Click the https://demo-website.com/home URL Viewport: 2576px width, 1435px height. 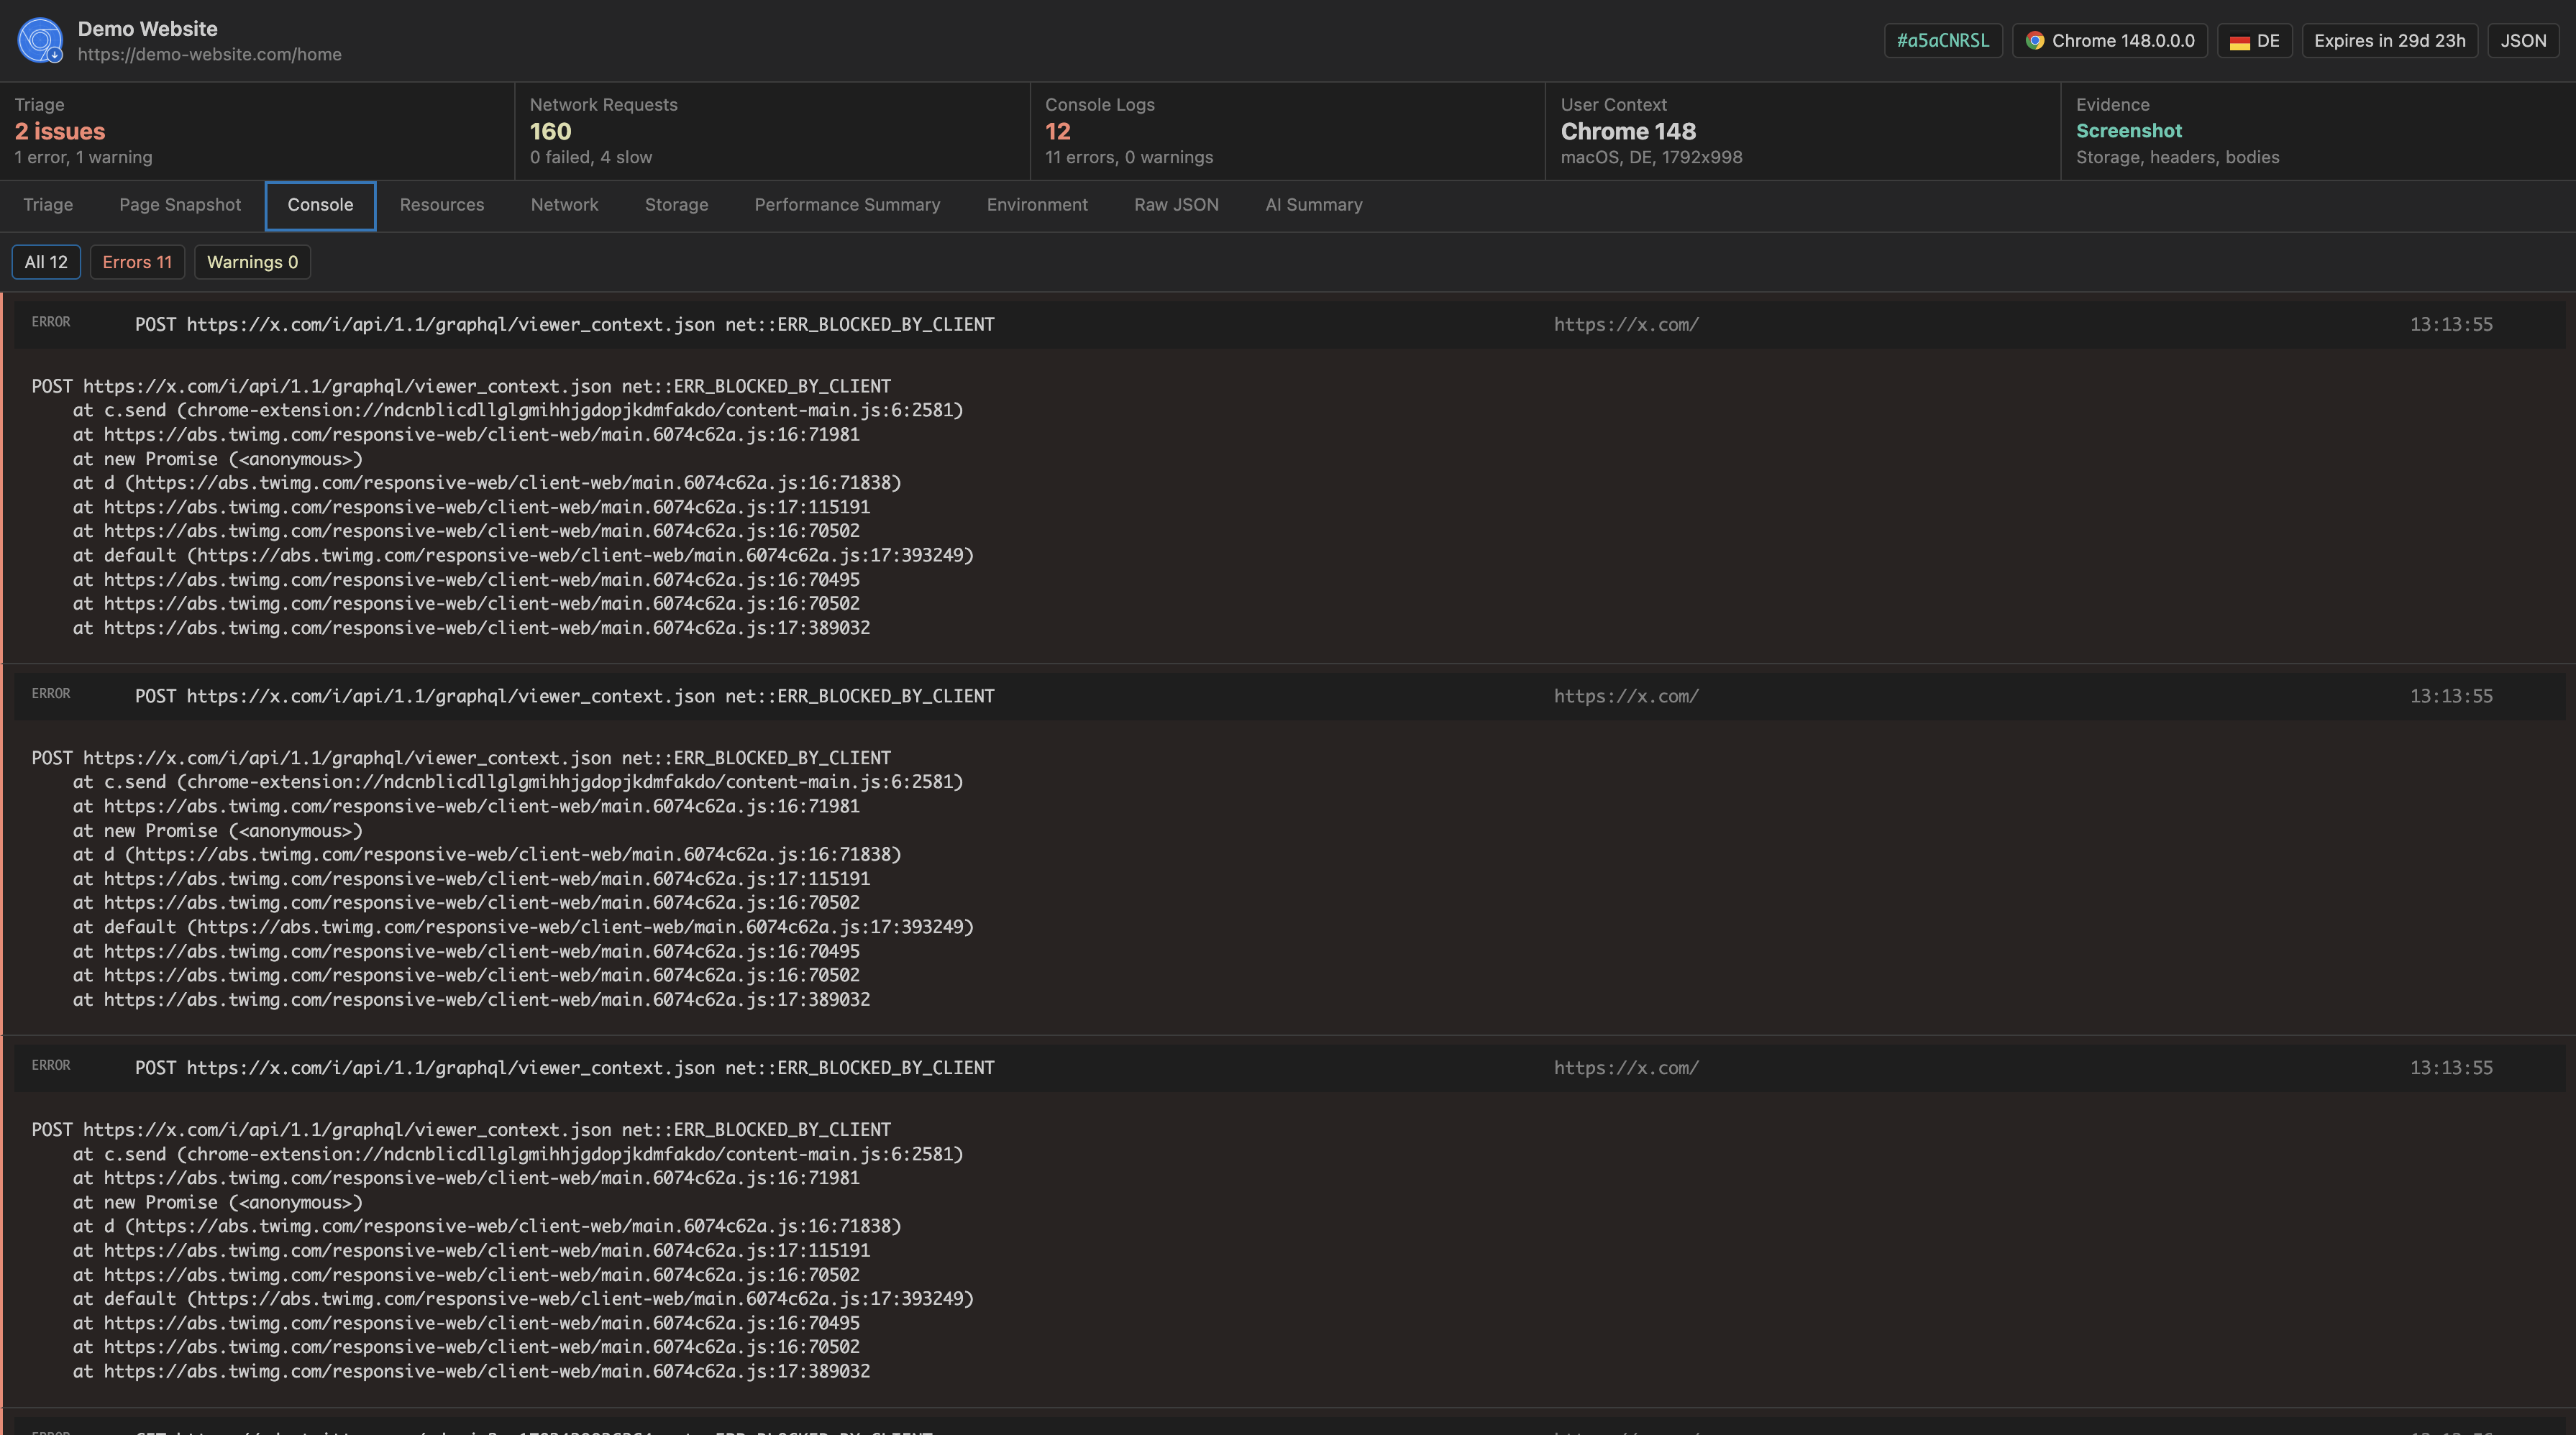click(210, 55)
